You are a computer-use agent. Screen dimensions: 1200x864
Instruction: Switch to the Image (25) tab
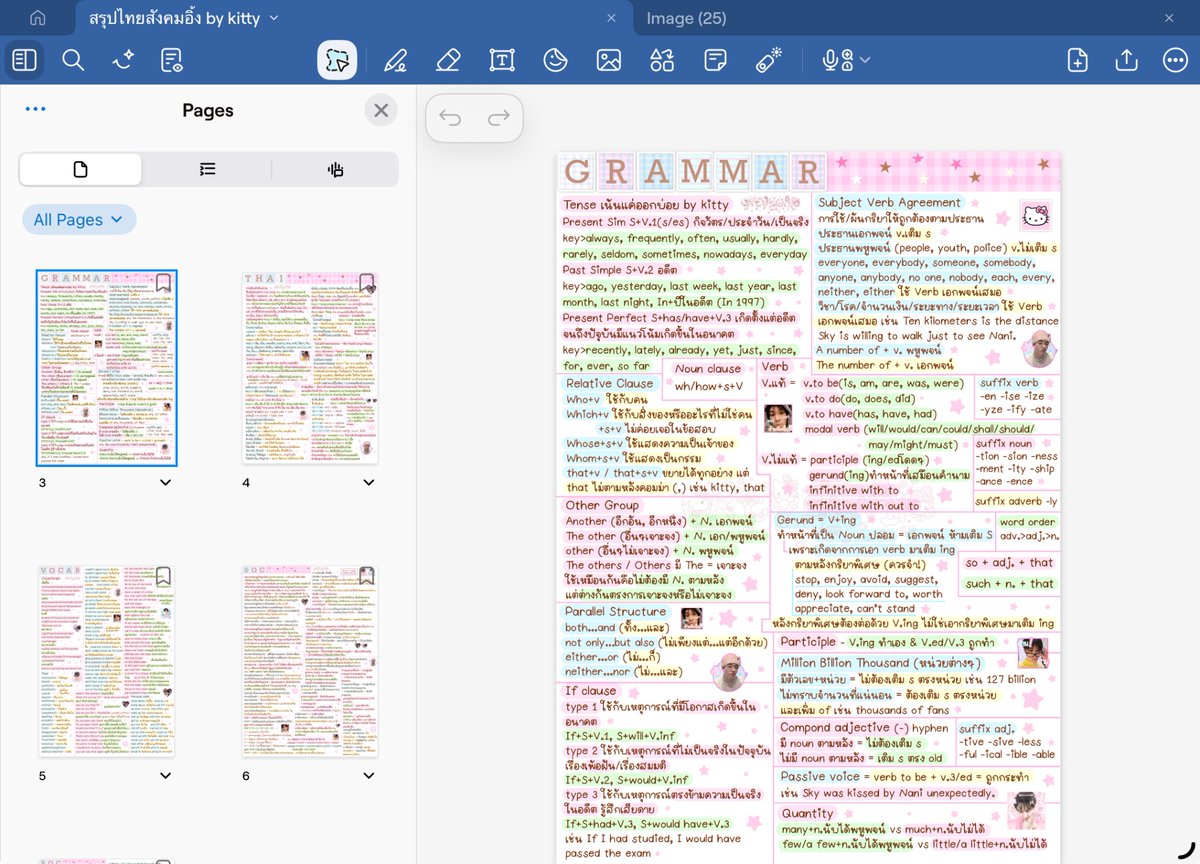click(686, 18)
